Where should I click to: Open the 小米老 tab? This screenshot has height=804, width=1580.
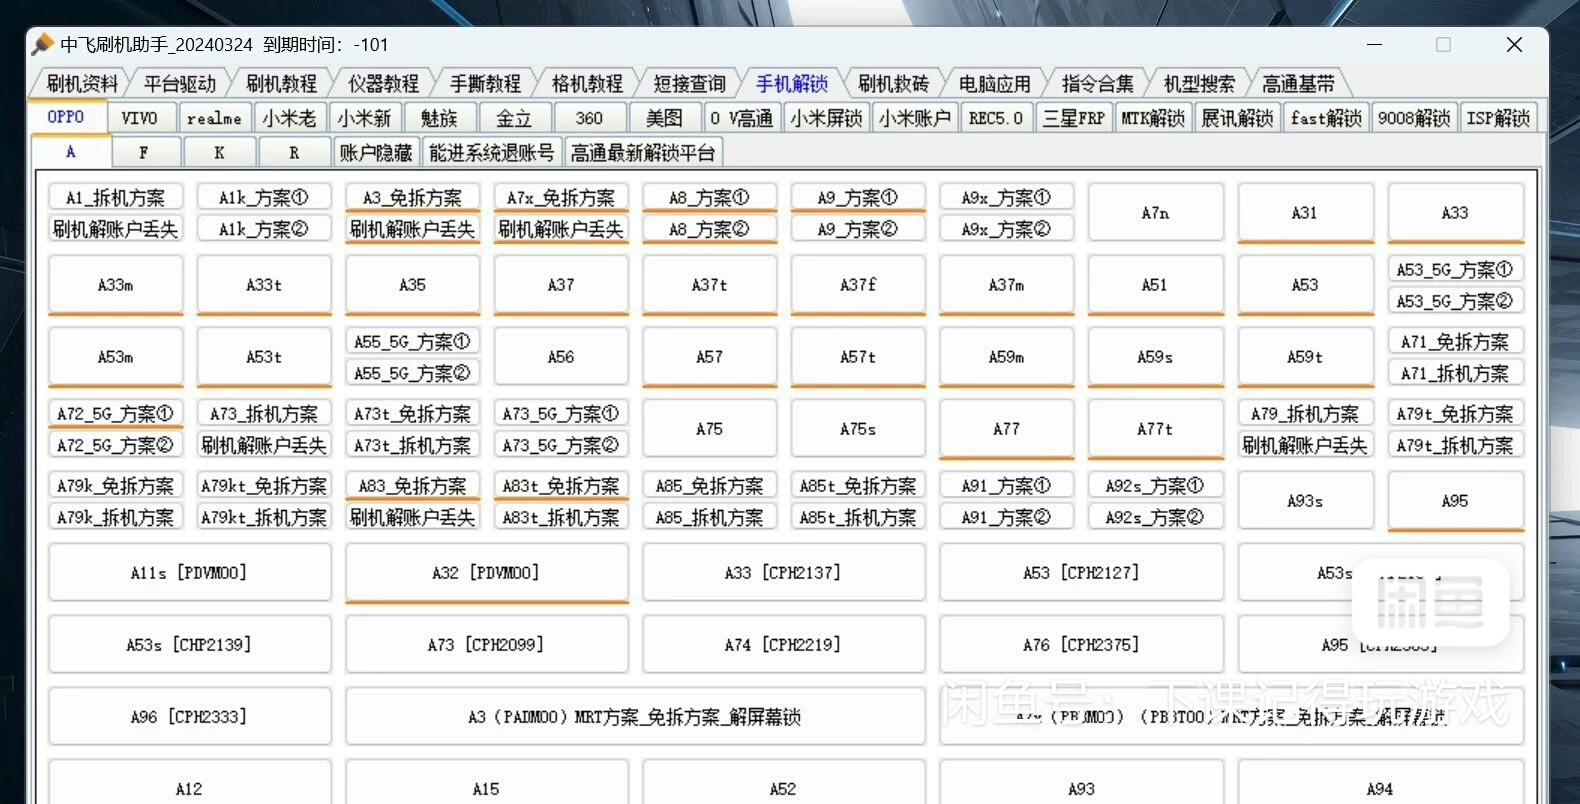(290, 118)
